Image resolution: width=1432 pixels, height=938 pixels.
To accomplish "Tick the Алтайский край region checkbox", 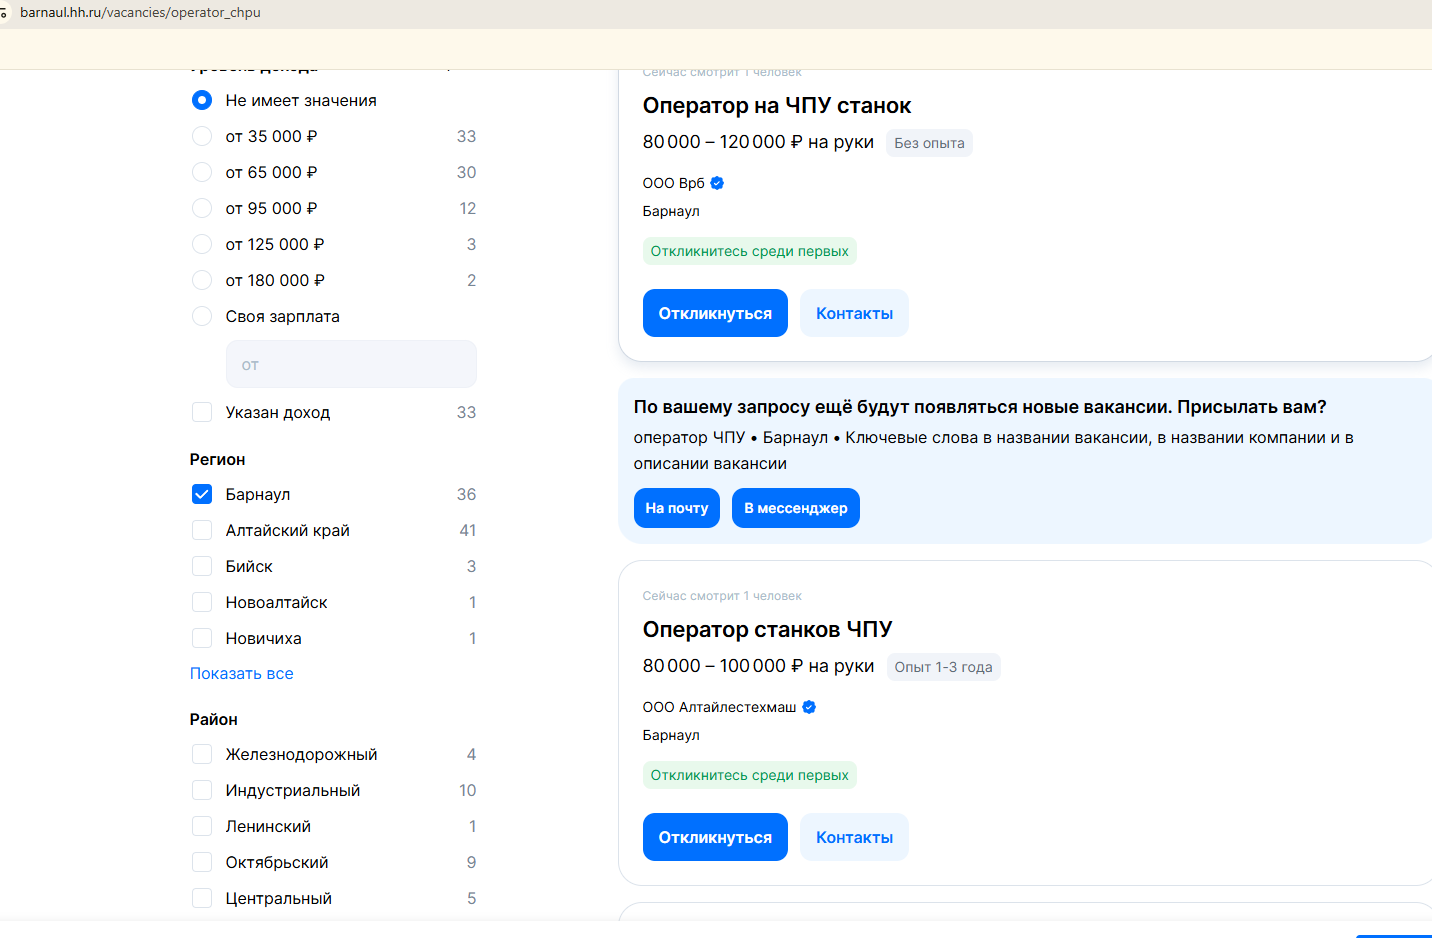I will click(x=202, y=530).
